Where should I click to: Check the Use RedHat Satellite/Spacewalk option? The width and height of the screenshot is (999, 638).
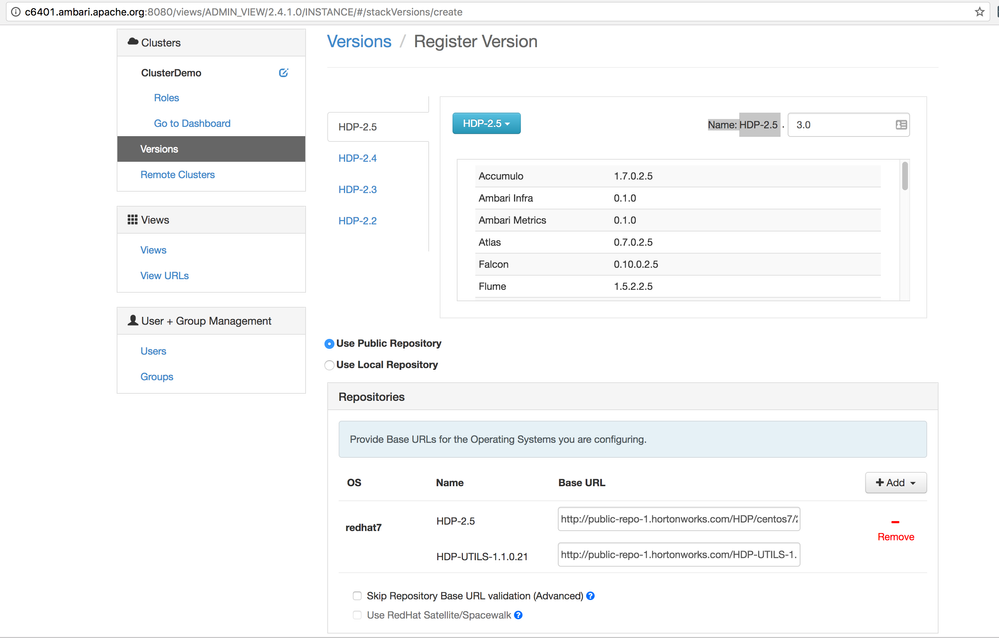click(356, 615)
